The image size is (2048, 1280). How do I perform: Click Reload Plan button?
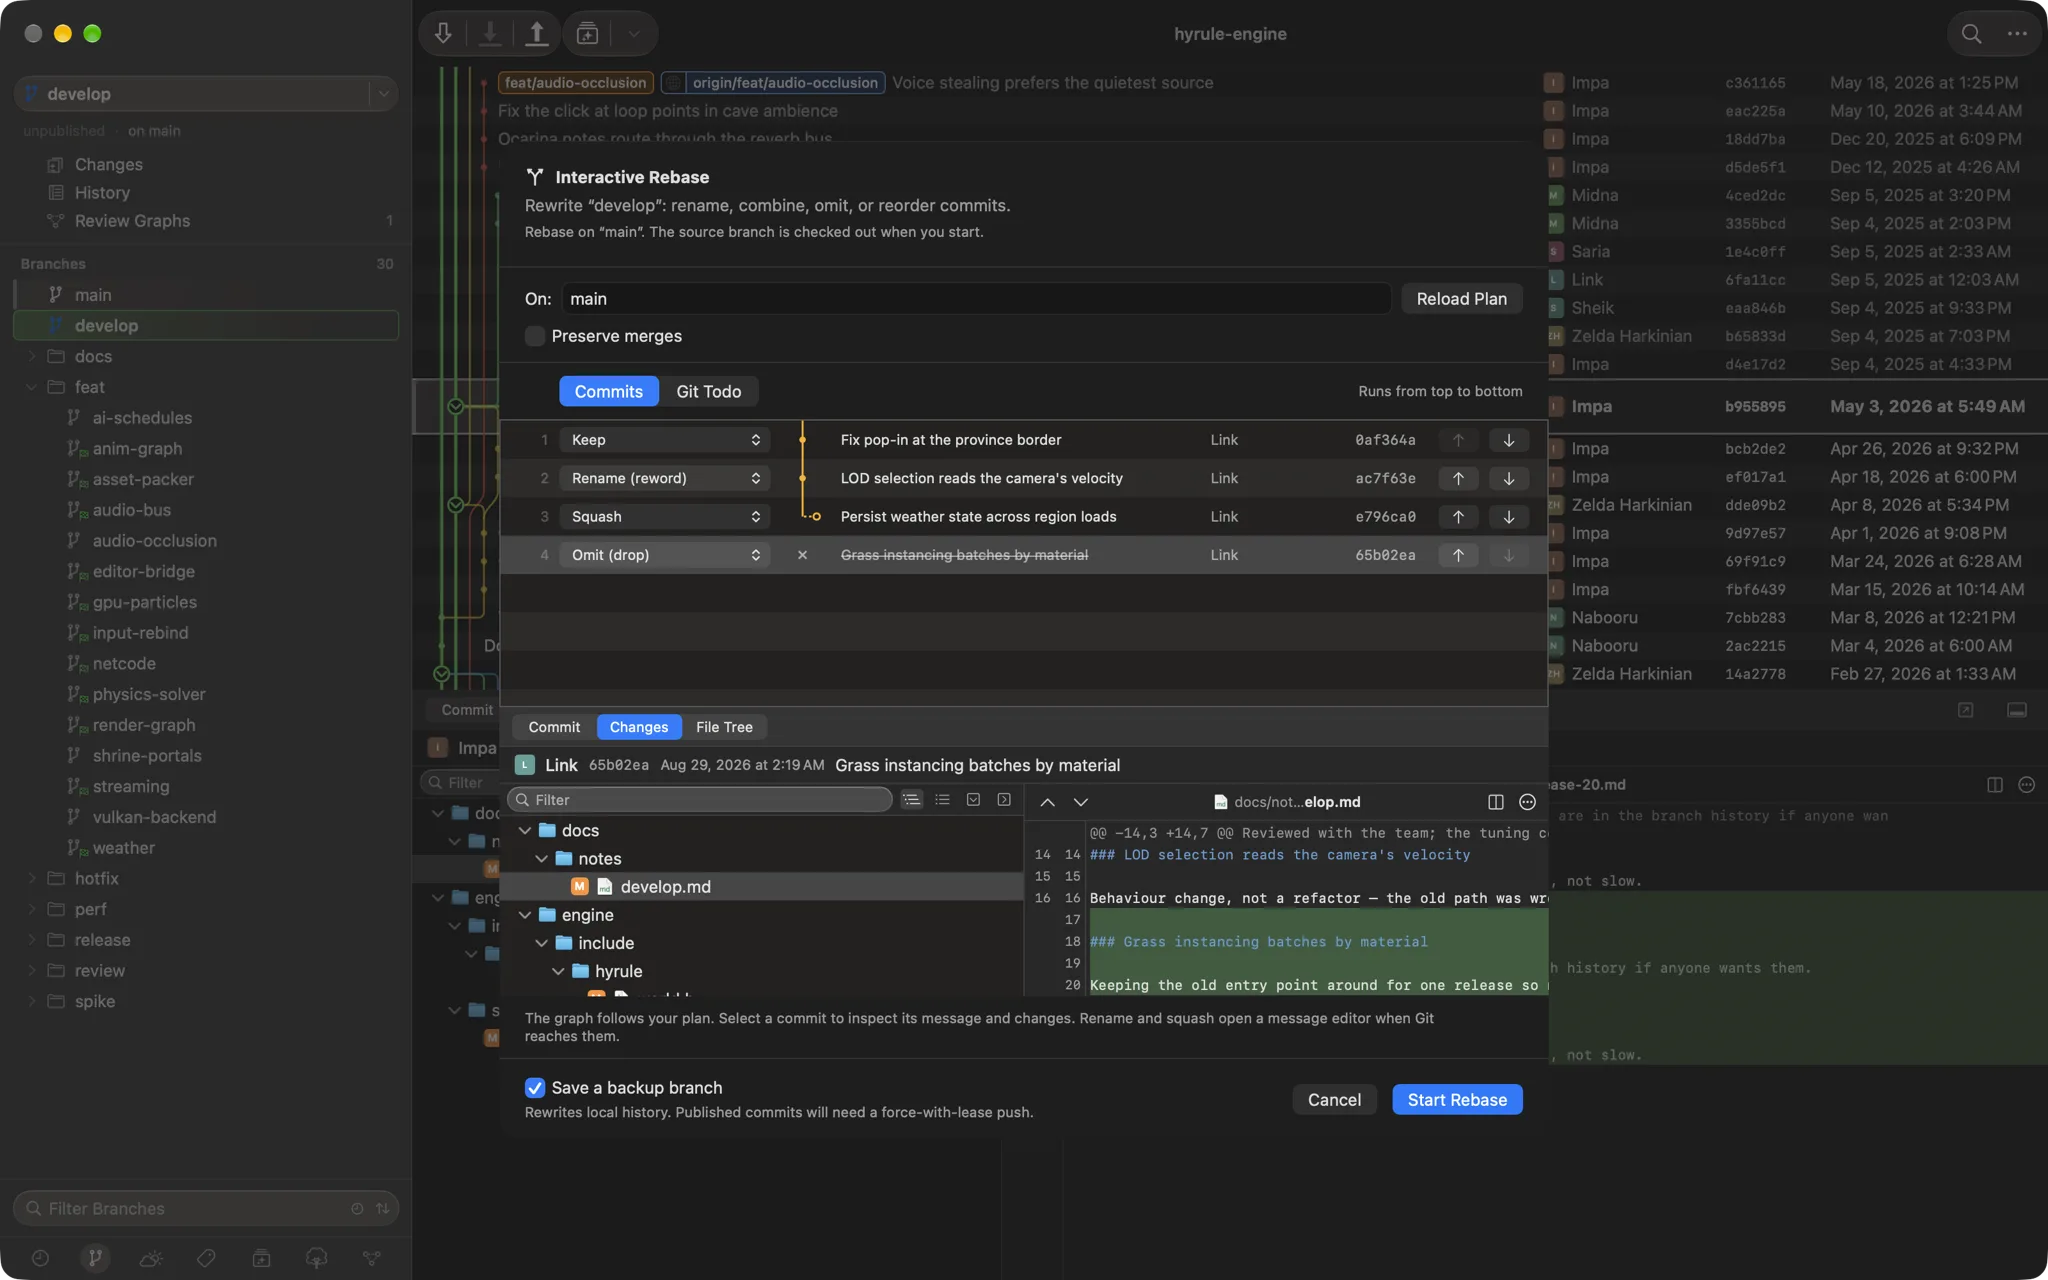pyautogui.click(x=1461, y=298)
